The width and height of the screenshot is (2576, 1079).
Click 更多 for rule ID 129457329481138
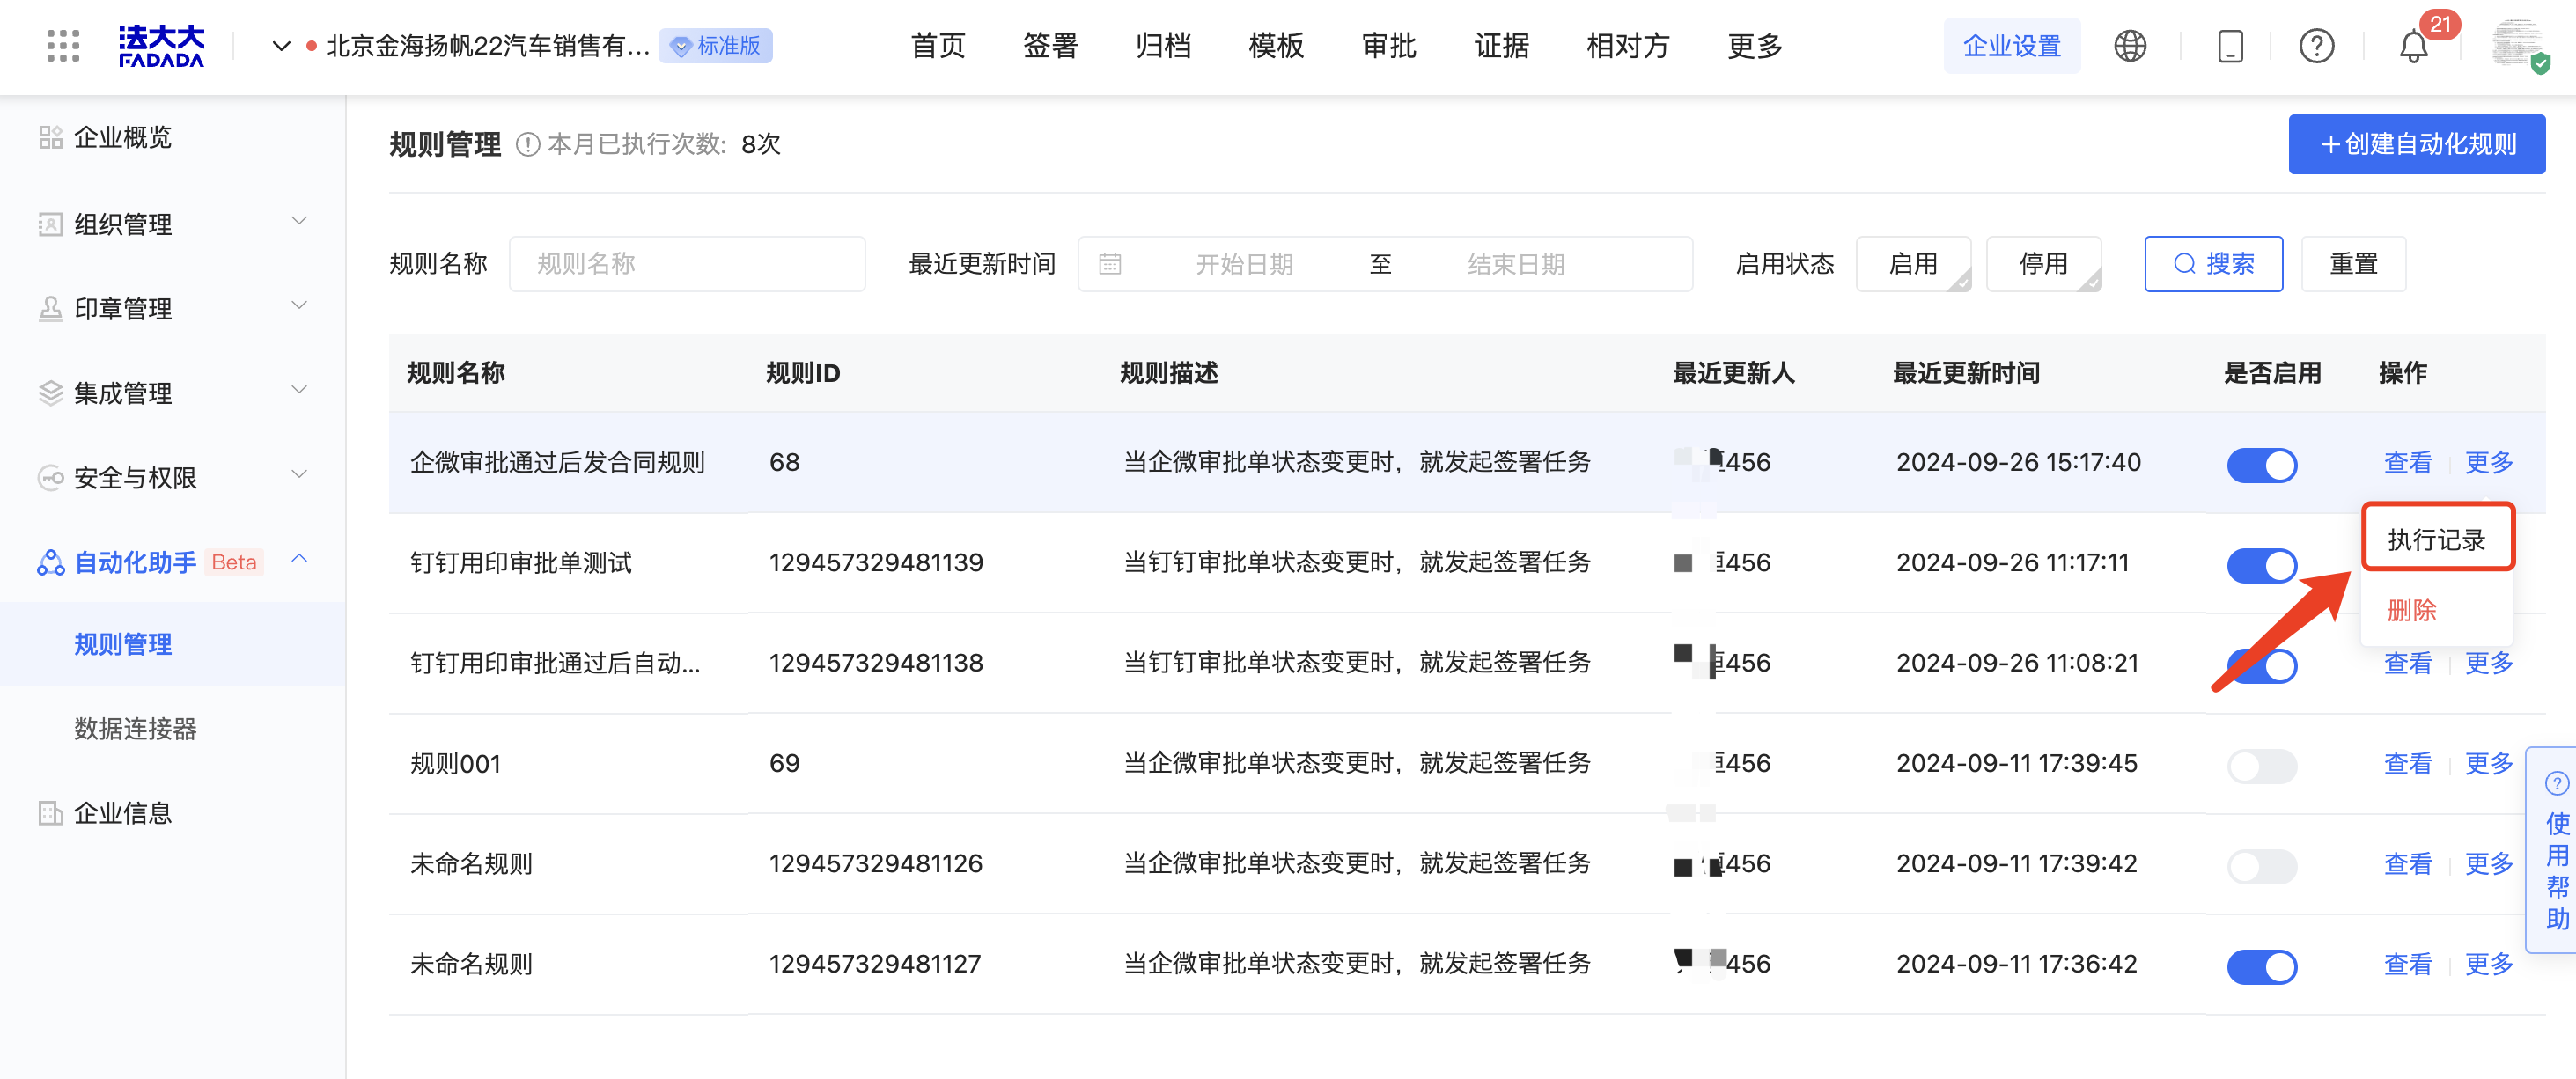(2488, 663)
